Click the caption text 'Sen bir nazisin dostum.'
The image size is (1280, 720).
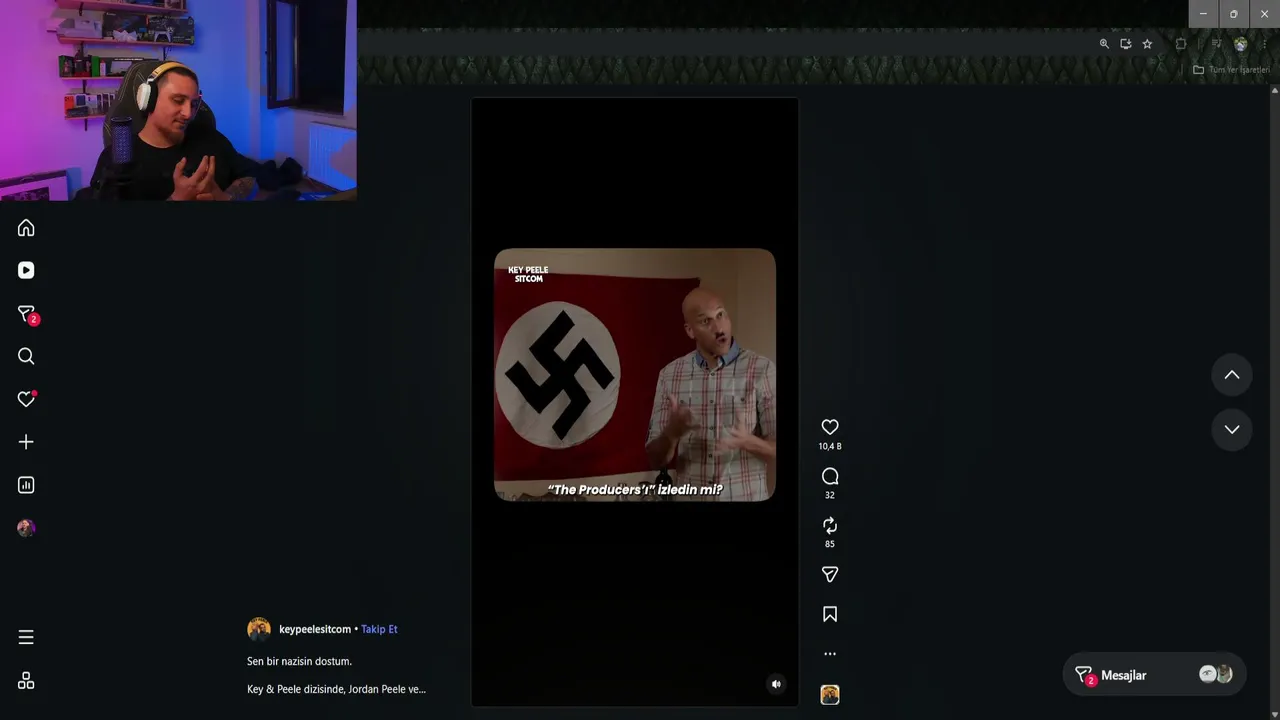tap(299, 661)
